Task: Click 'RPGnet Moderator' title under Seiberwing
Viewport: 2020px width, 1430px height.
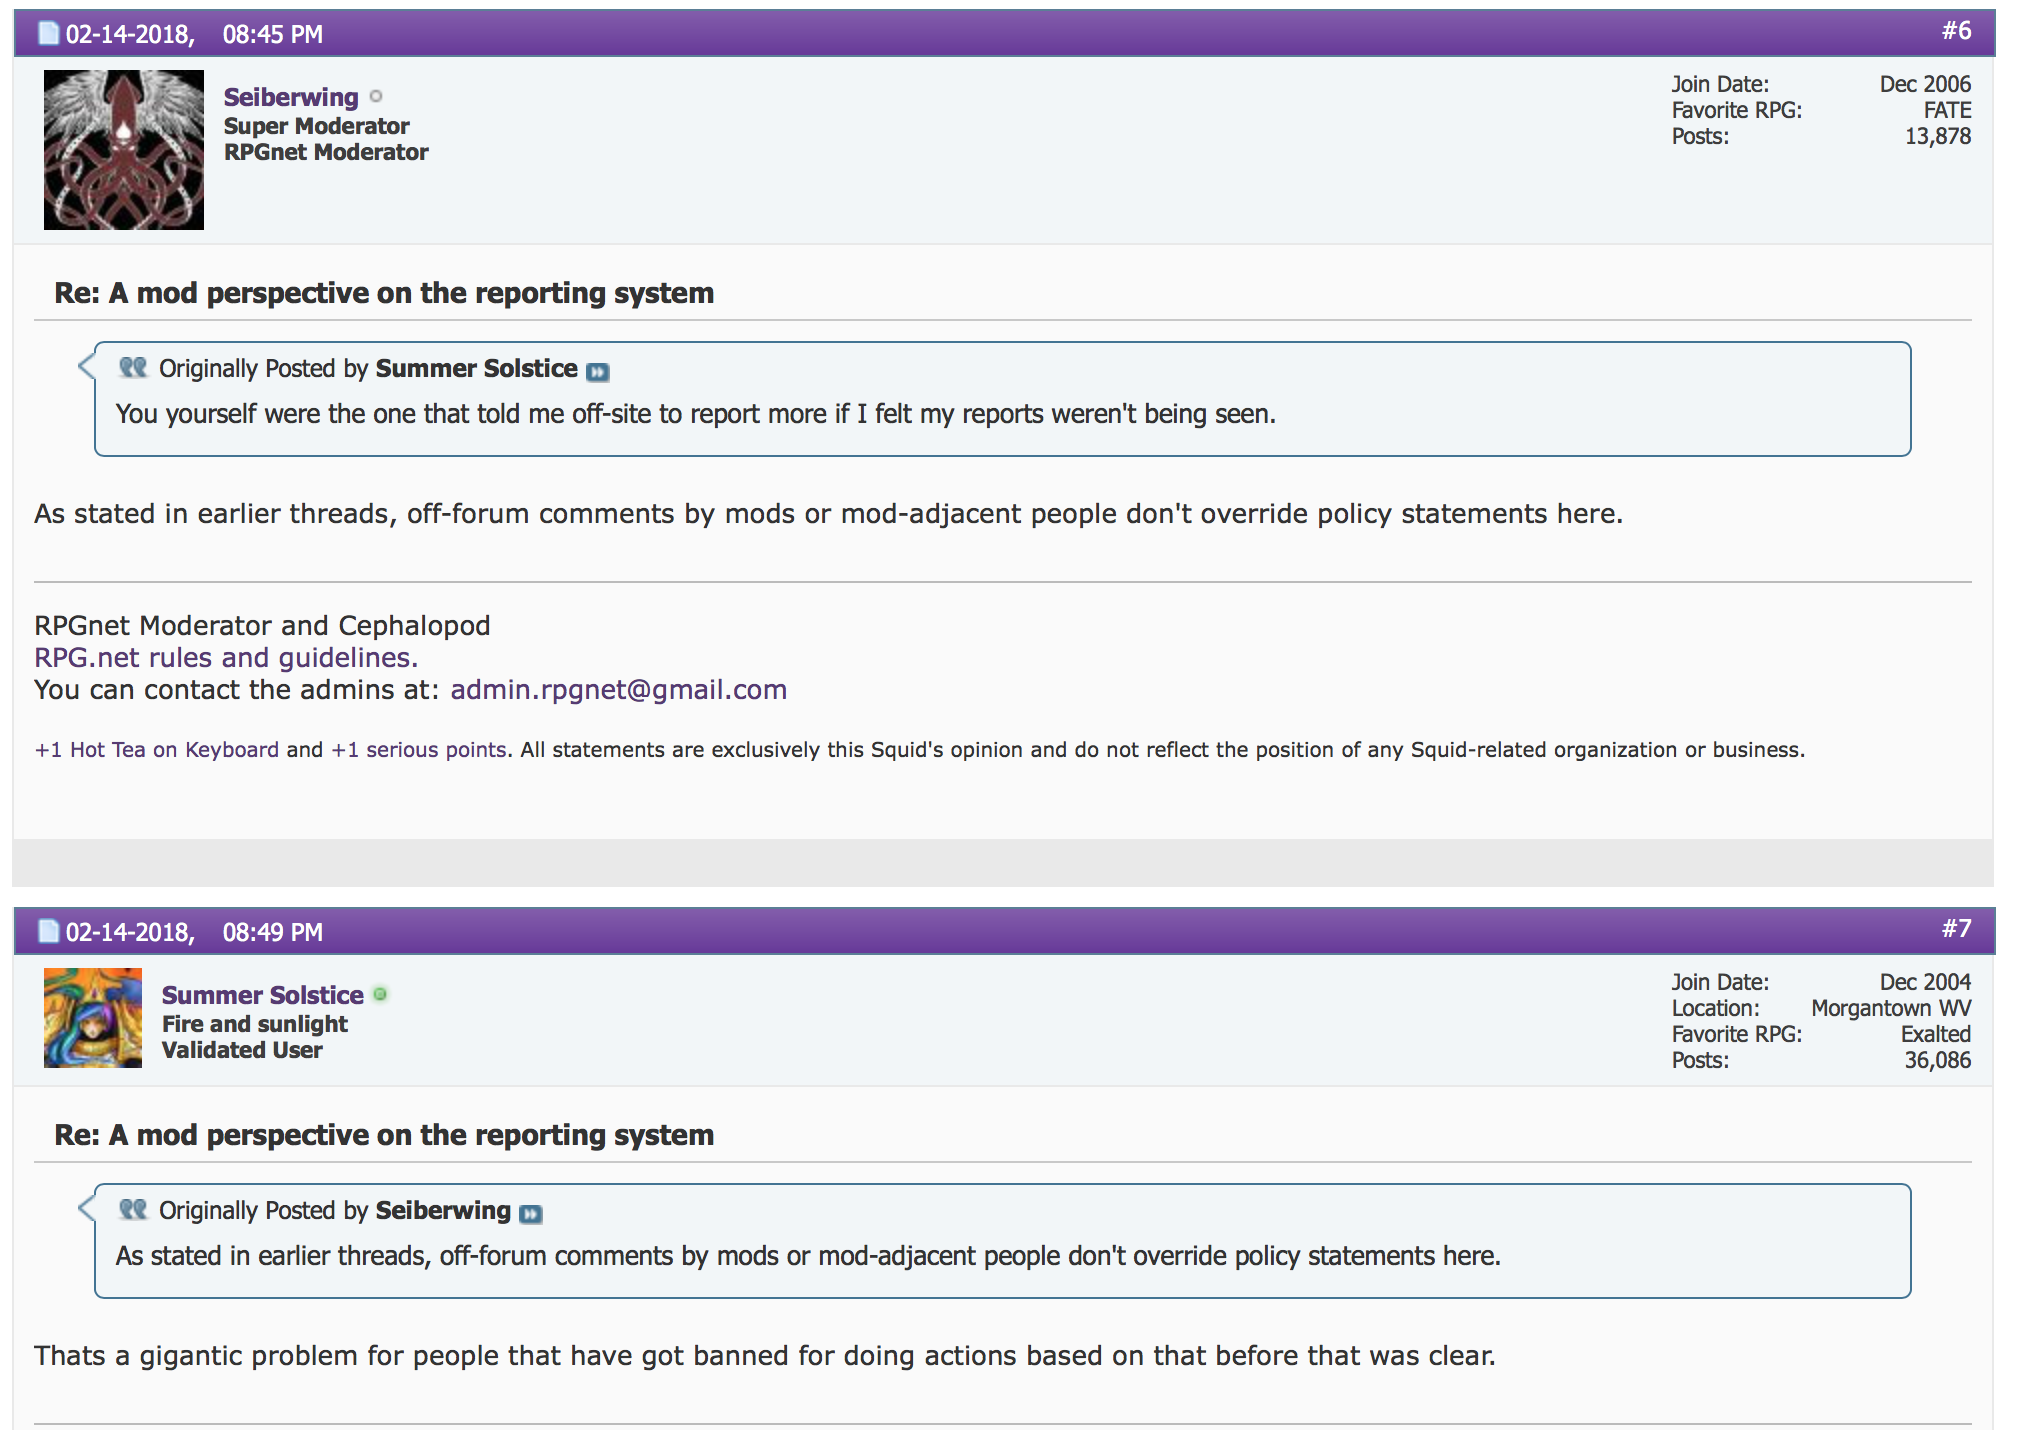Action: [x=326, y=152]
